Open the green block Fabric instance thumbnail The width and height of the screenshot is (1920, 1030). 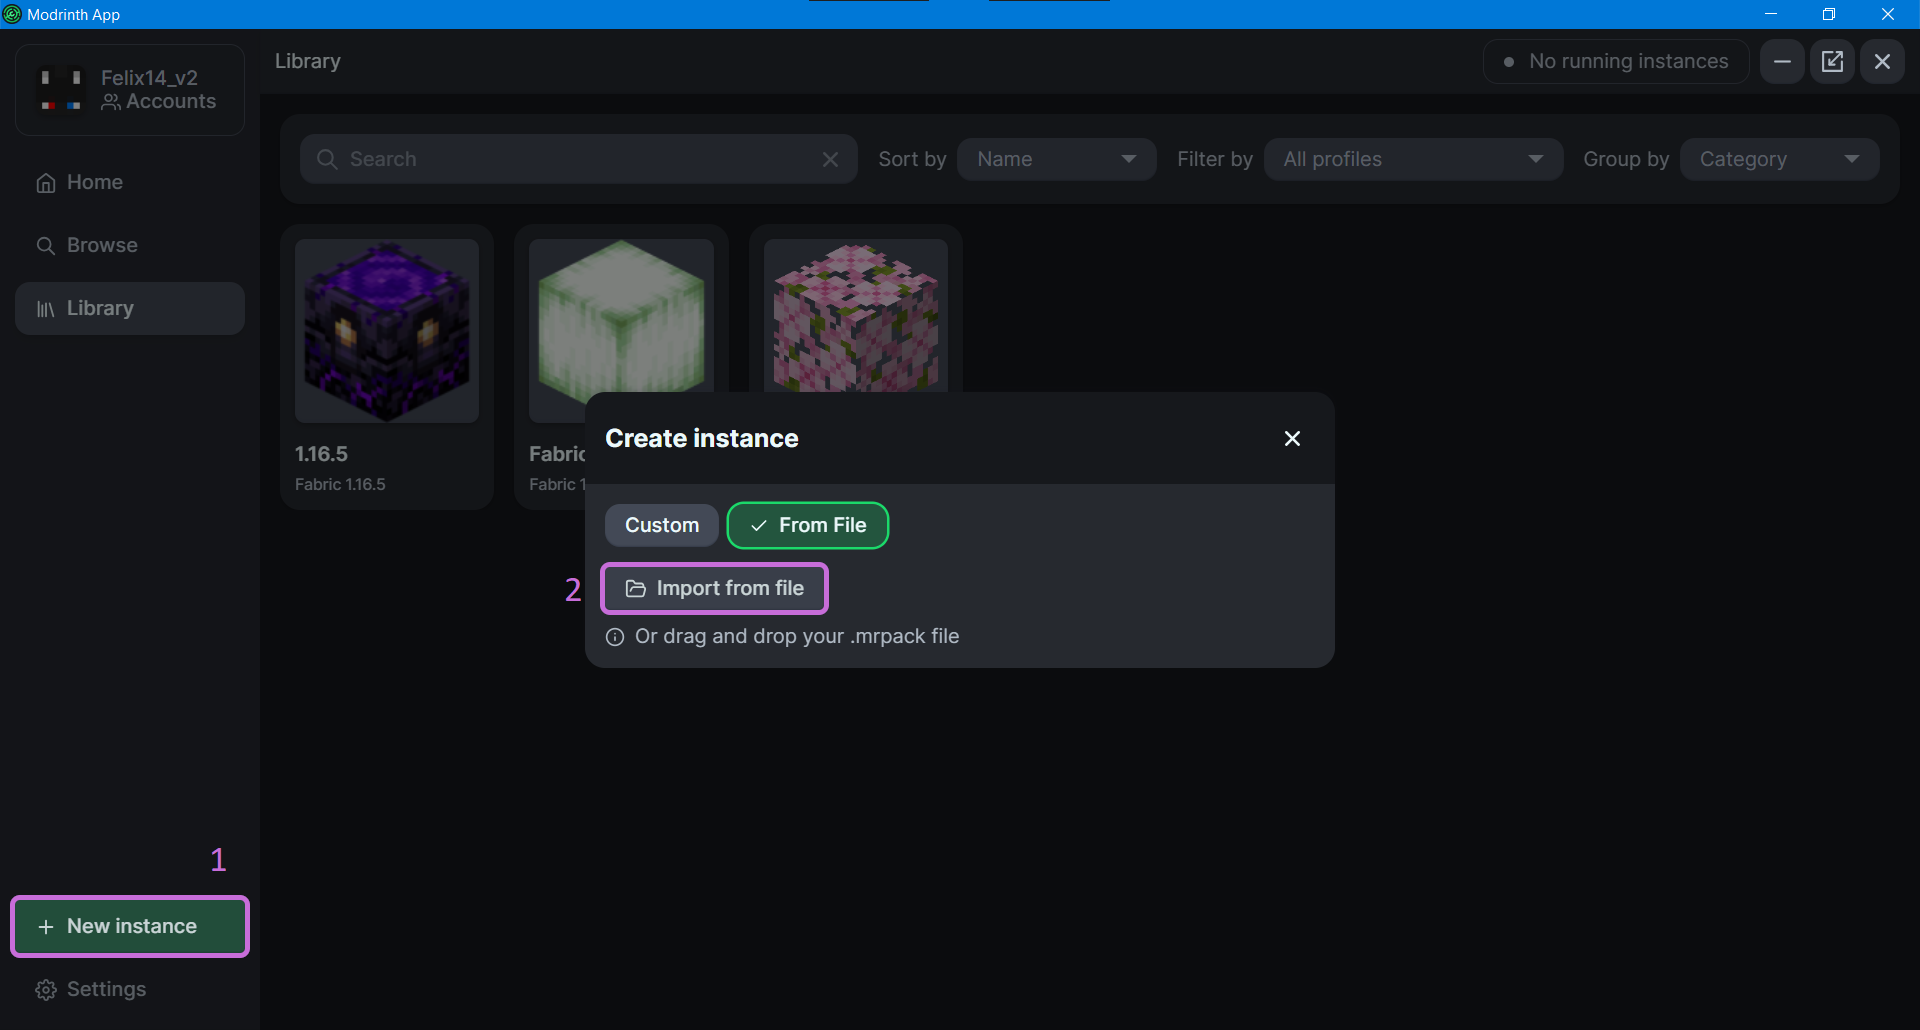(621, 316)
